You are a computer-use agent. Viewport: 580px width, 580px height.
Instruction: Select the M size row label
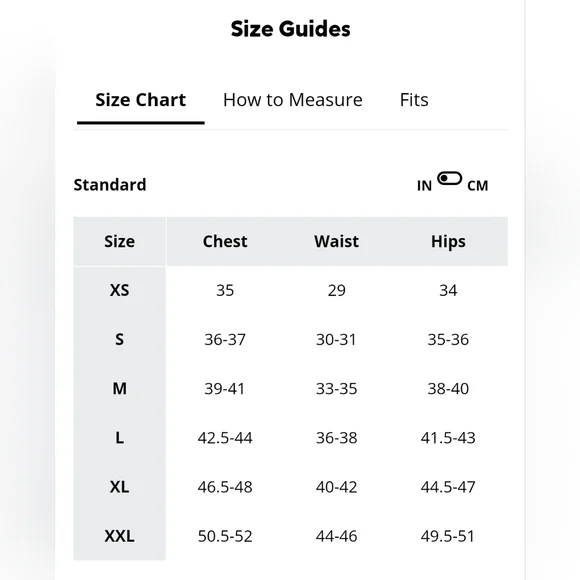click(x=119, y=389)
